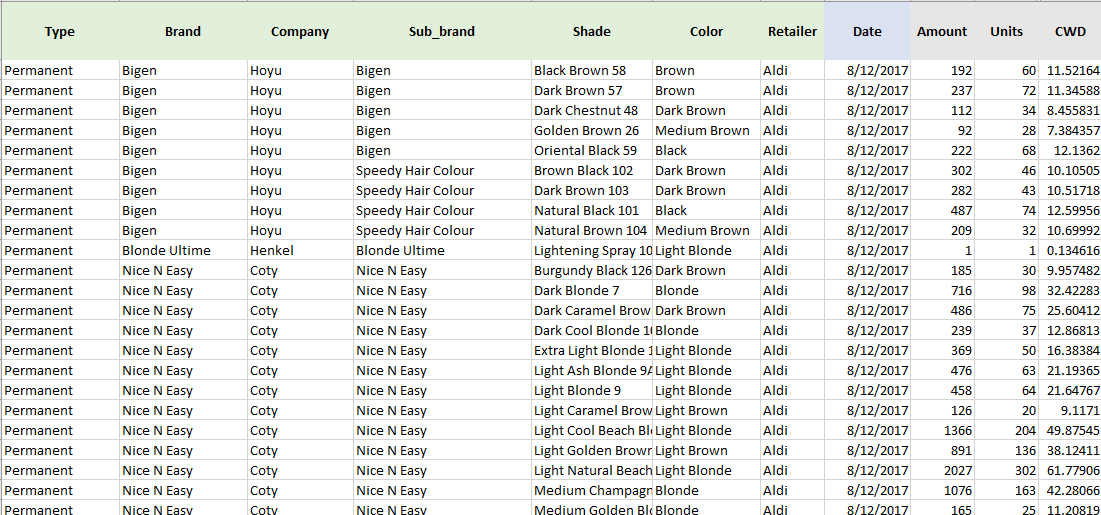Click the Units value 204
The height and width of the screenshot is (515, 1101).
1006,431
